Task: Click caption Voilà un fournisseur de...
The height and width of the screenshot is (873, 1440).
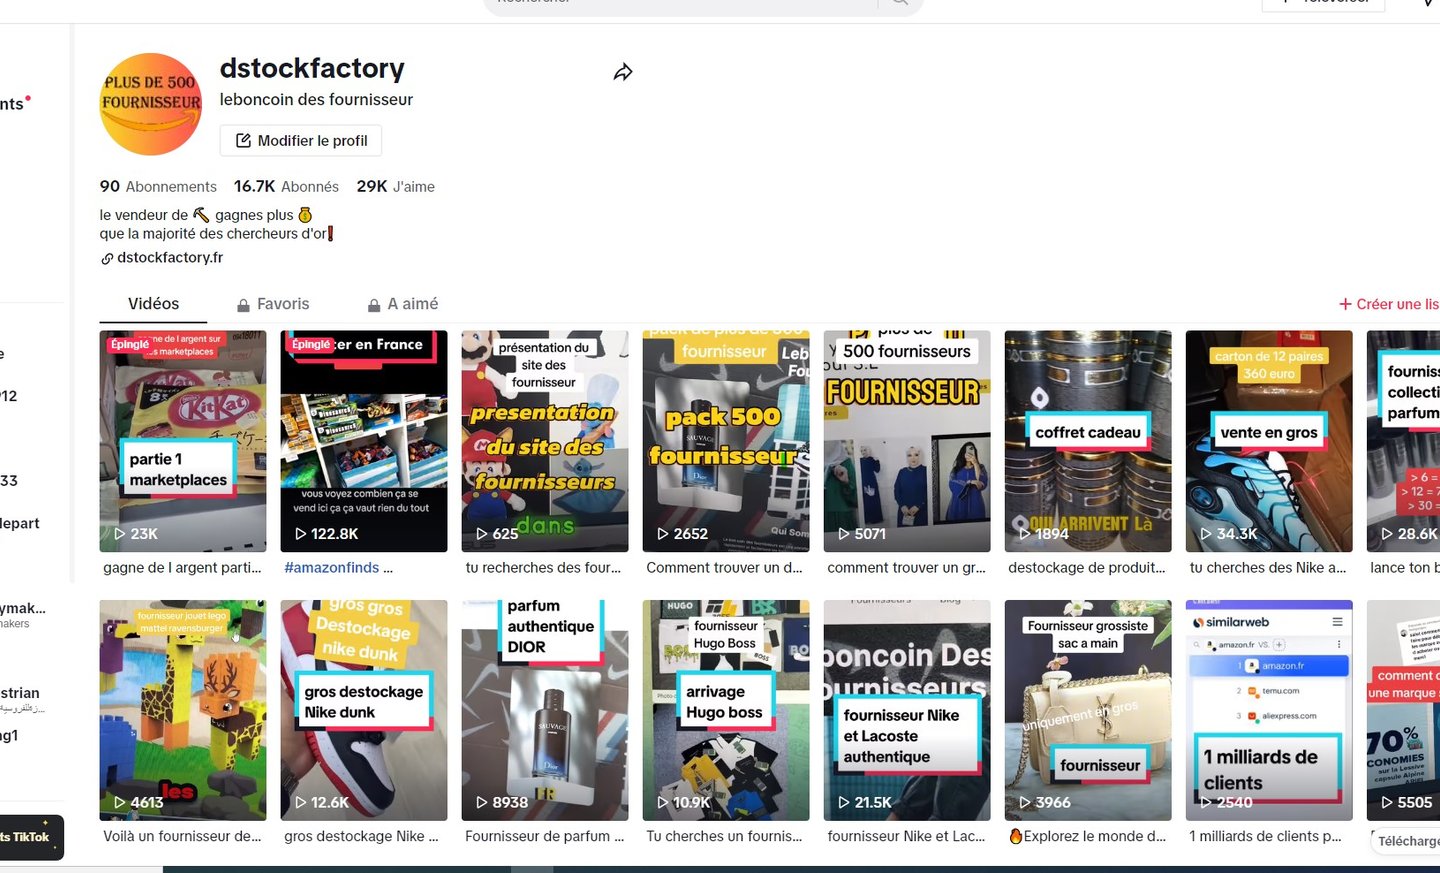Action: pos(182,836)
